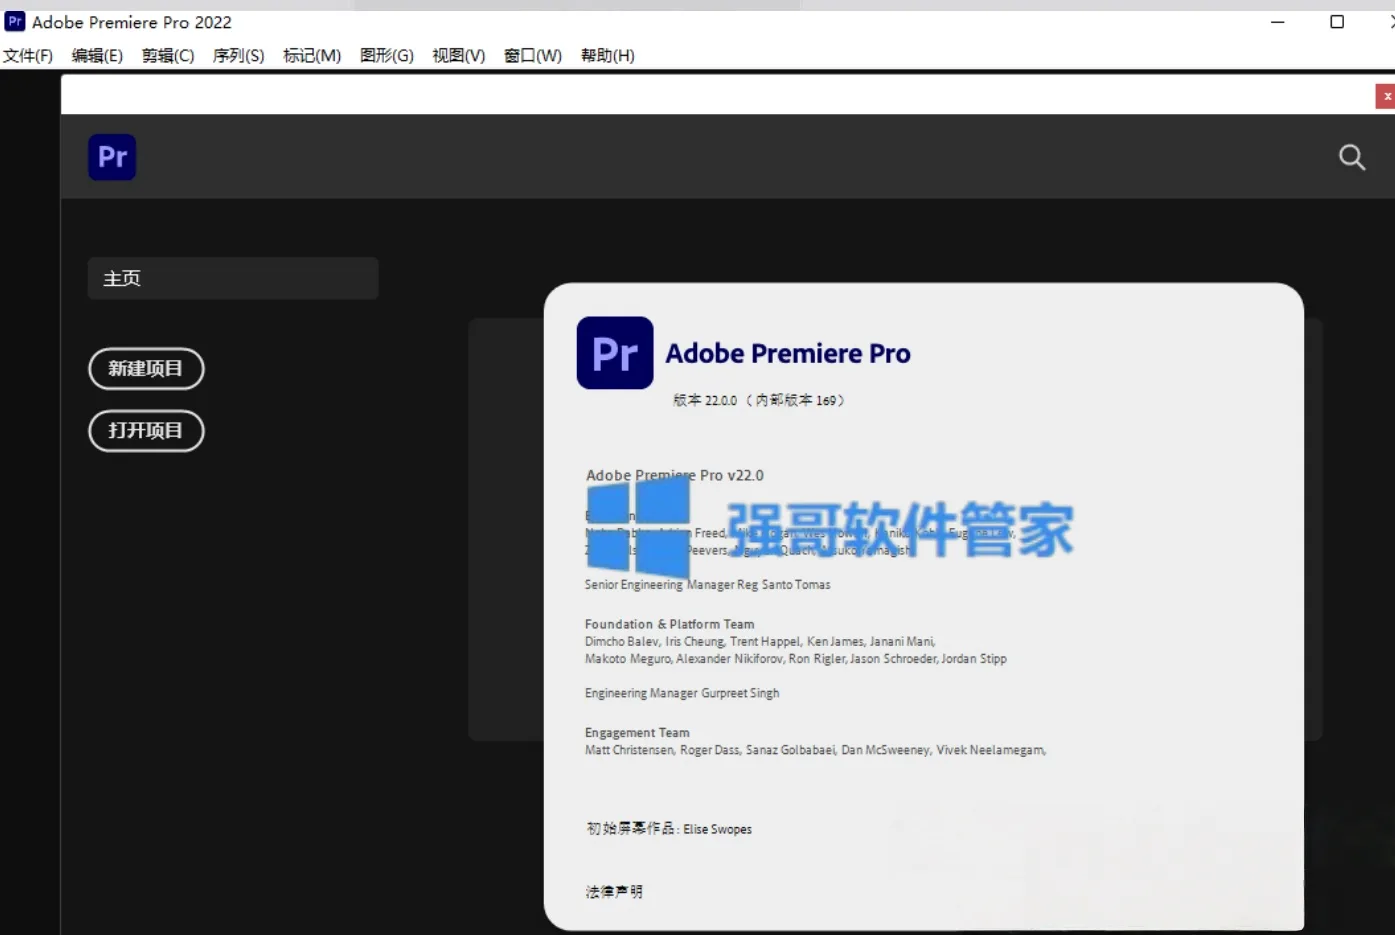The width and height of the screenshot is (1395, 935).
Task: Click "Senior Engineering Manager Reg Santo Tomas" text
Action: [708, 585]
